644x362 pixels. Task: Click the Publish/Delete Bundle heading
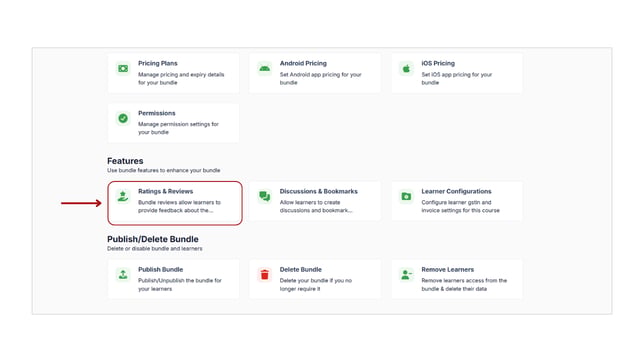tap(153, 239)
